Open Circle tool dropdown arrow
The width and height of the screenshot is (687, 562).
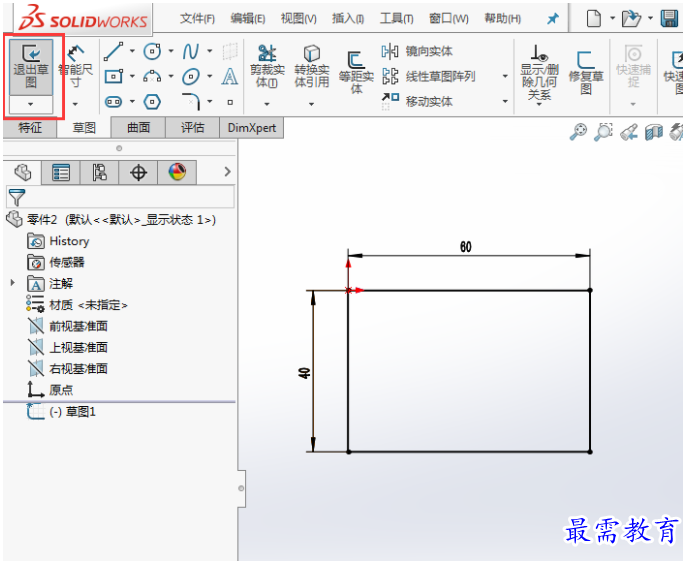tap(171, 51)
